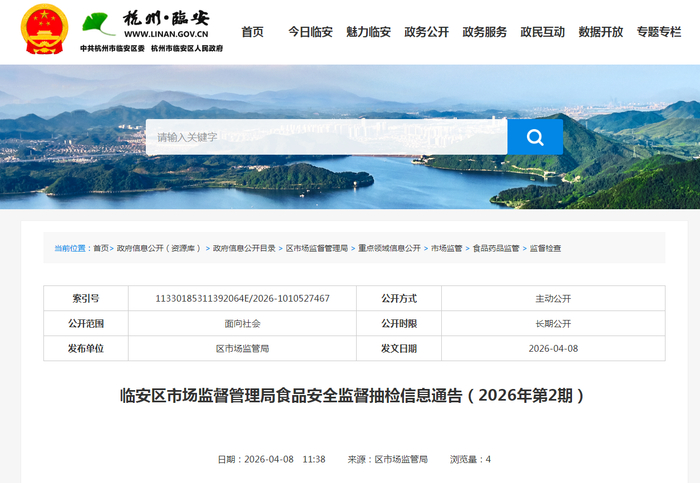Click 区市场监督管理局 breadcrumb link

tap(317, 248)
